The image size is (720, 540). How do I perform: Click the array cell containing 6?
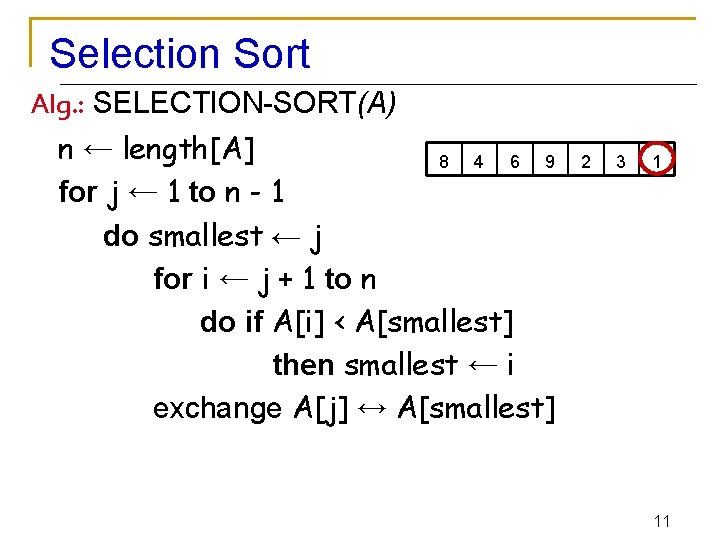(514, 160)
